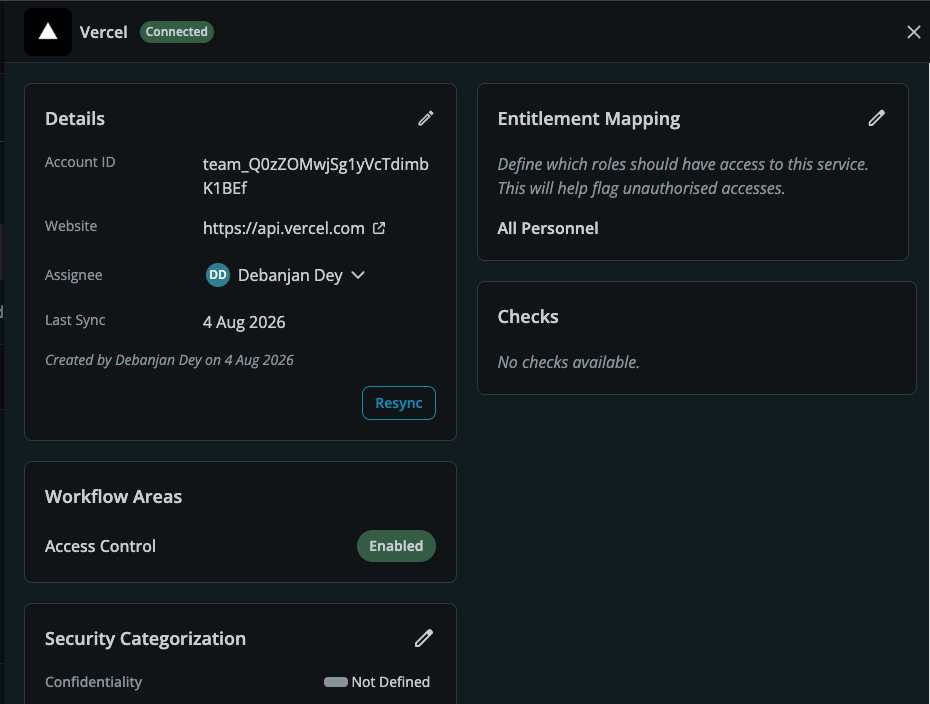Image resolution: width=930 pixels, height=704 pixels.
Task: Click the Details heading
Action: coord(75,119)
